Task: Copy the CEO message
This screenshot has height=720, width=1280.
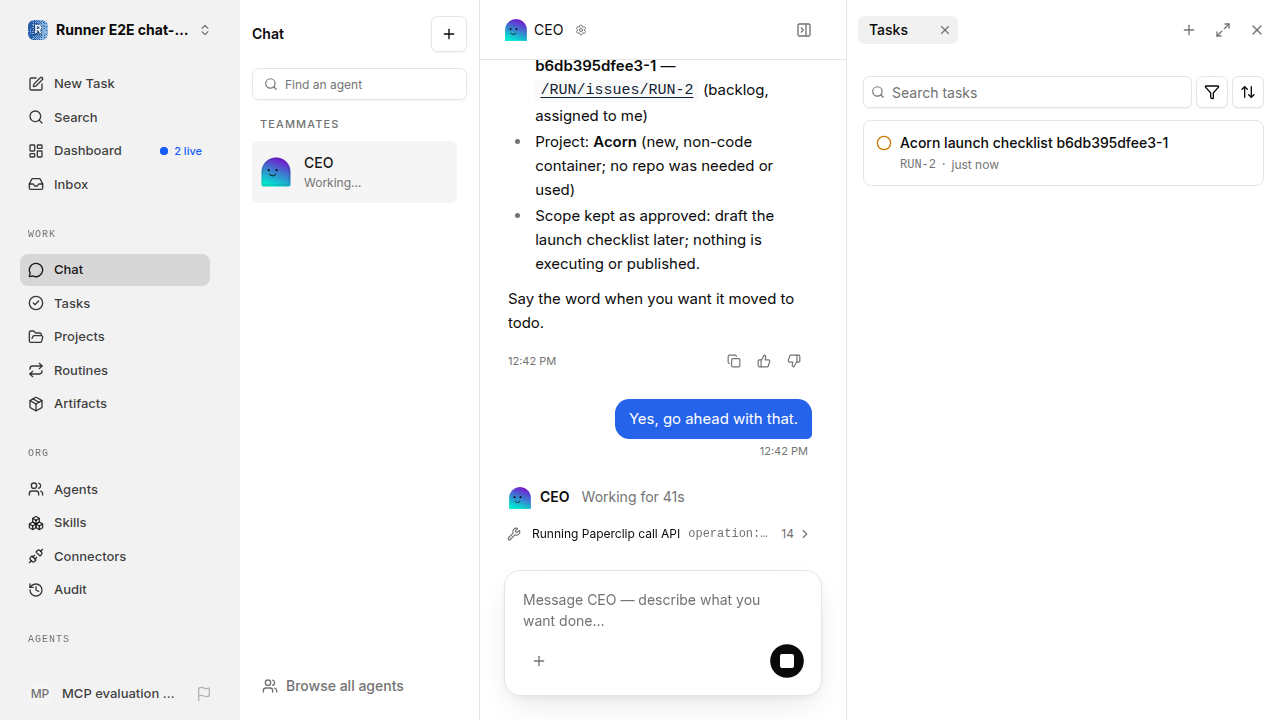Action: point(734,361)
